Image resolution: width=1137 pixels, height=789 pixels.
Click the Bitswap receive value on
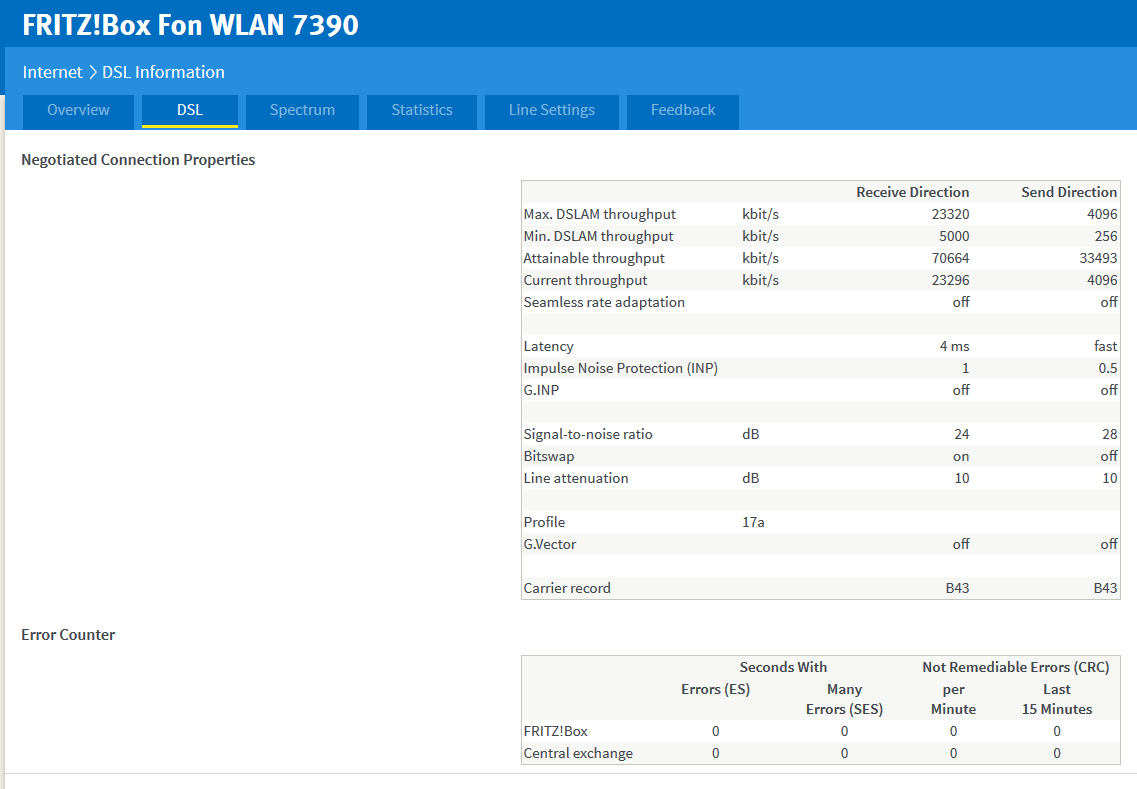click(961, 456)
